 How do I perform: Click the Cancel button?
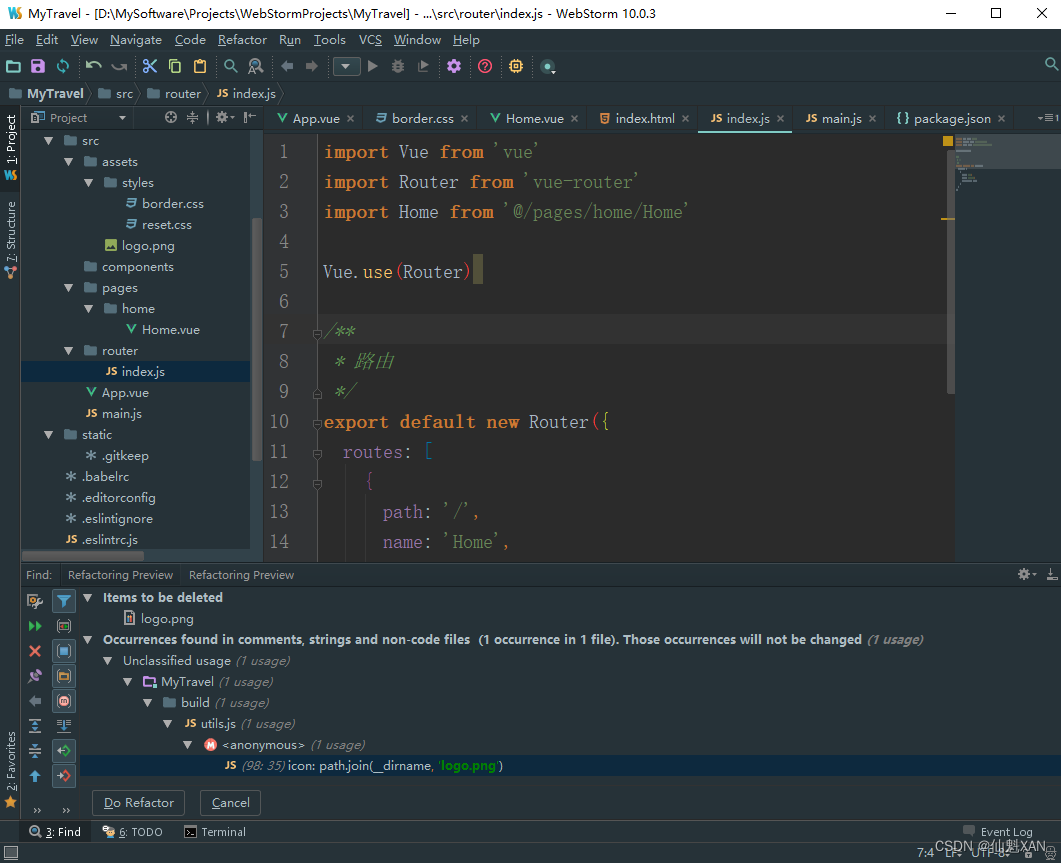(x=231, y=803)
